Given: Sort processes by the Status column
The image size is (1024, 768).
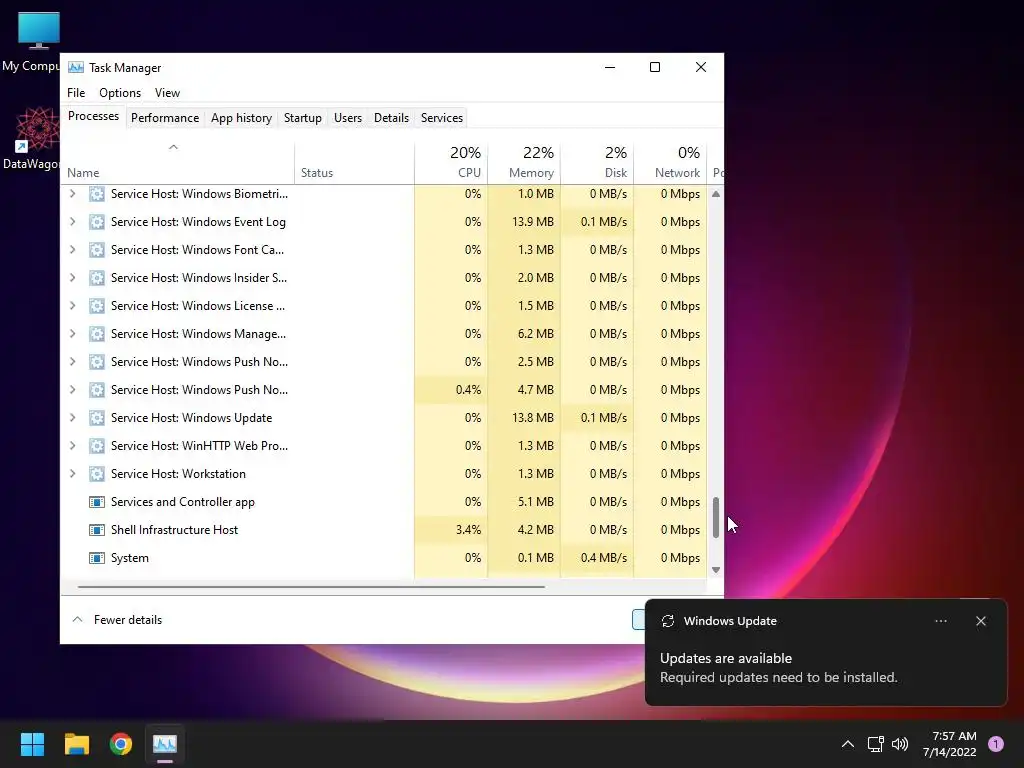Looking at the screenshot, I should 355,163.
